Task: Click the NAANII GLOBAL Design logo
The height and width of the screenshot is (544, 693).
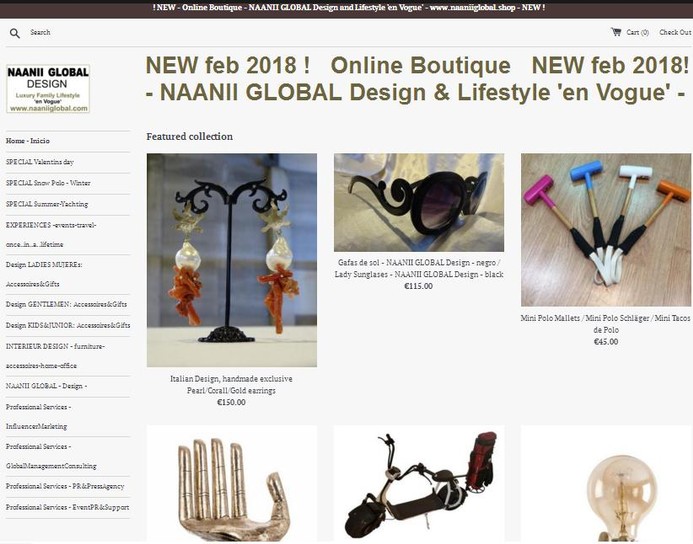Action: [x=48, y=89]
